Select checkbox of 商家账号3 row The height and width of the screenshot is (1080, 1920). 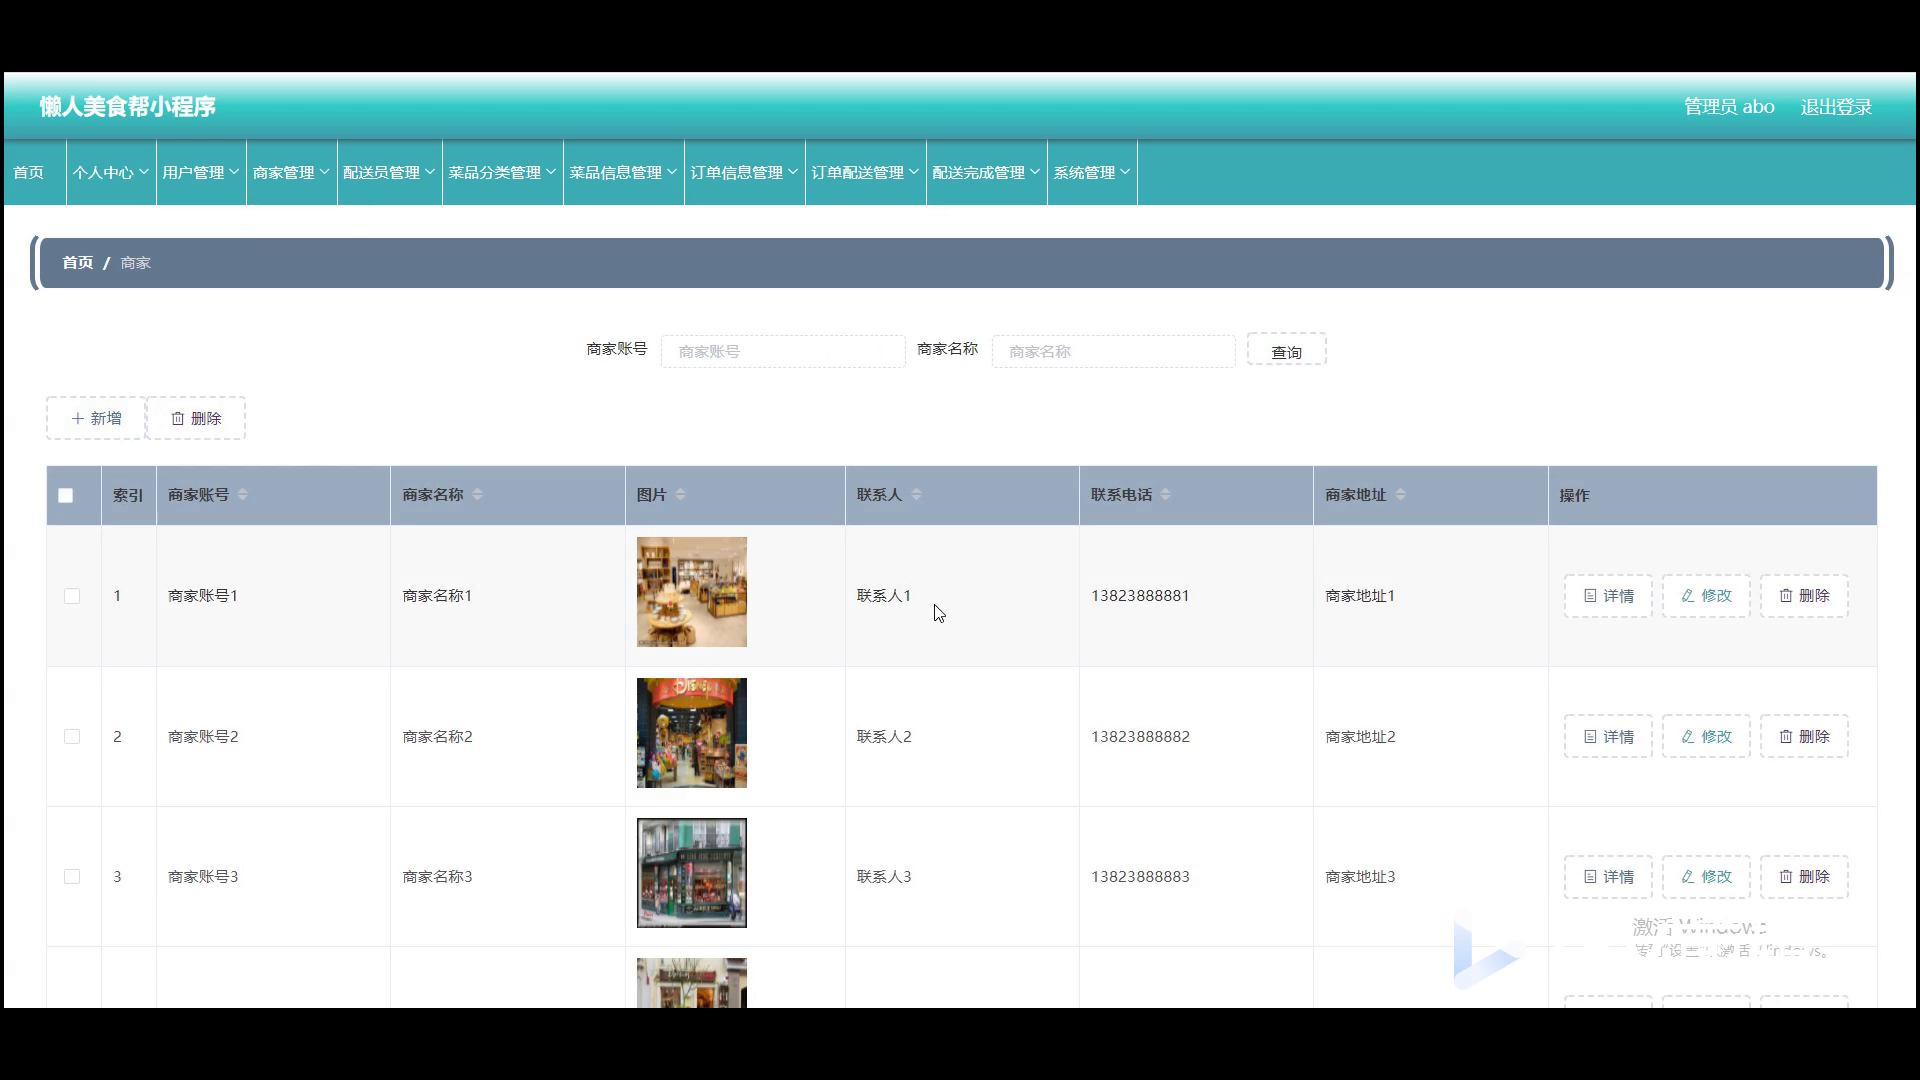(x=72, y=877)
